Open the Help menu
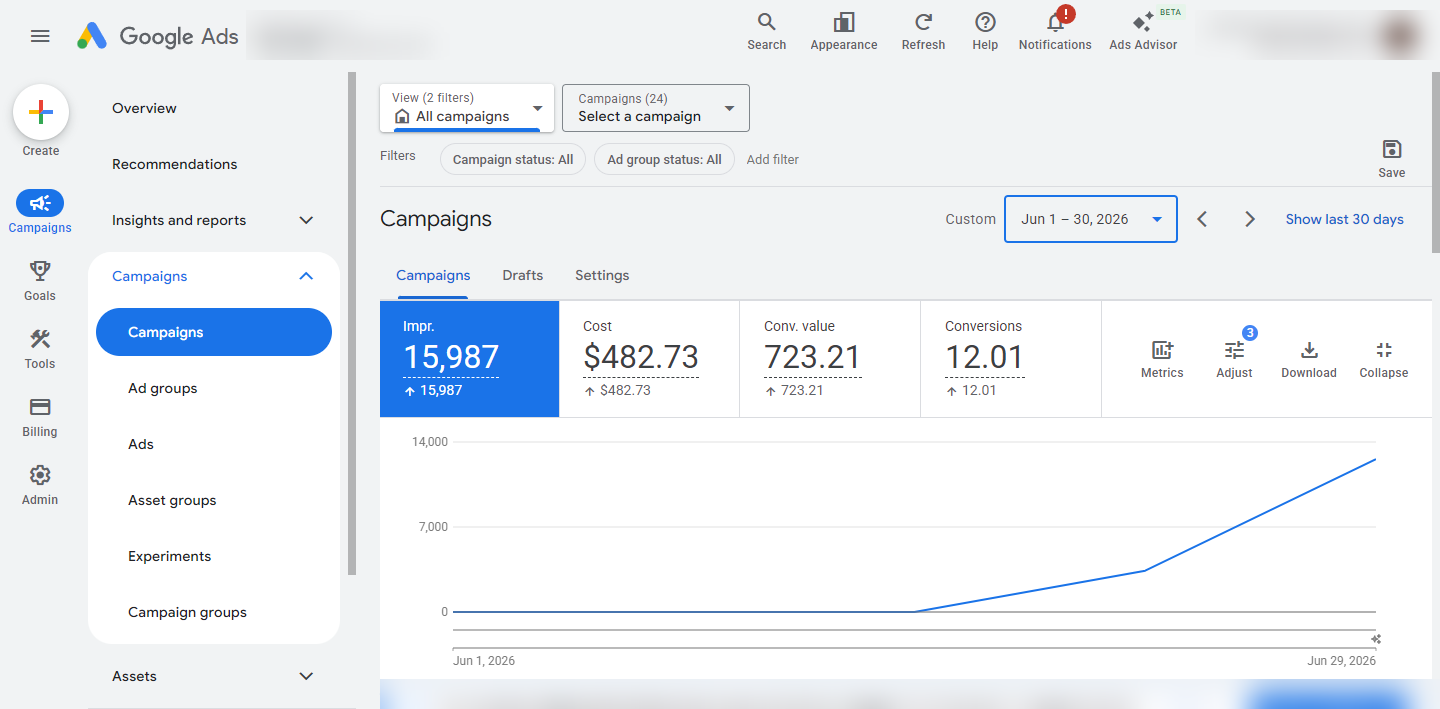Image resolution: width=1440 pixels, height=709 pixels. (x=985, y=32)
